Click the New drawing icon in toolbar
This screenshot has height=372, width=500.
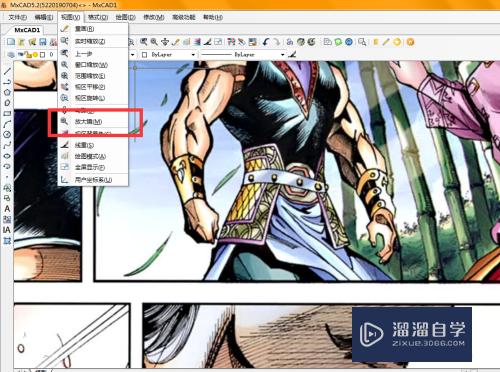pos(11,42)
